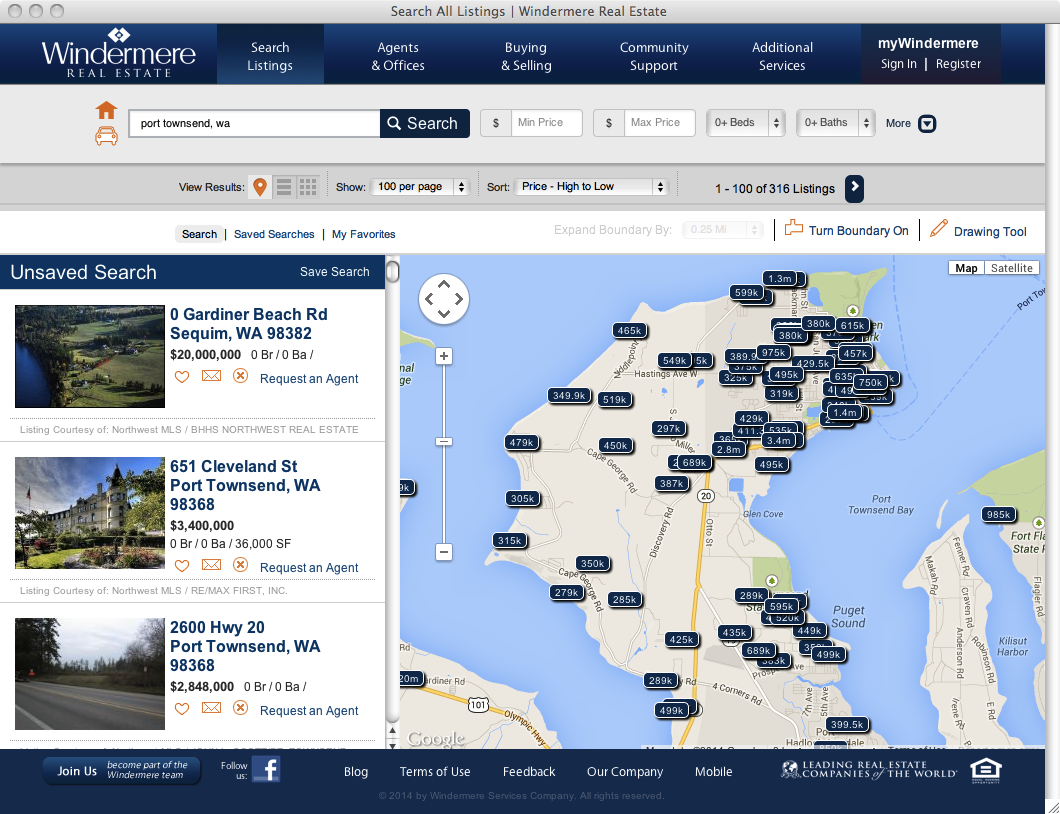Click the Sign In link
Viewport: 1060px width, 814px height.
898,64
